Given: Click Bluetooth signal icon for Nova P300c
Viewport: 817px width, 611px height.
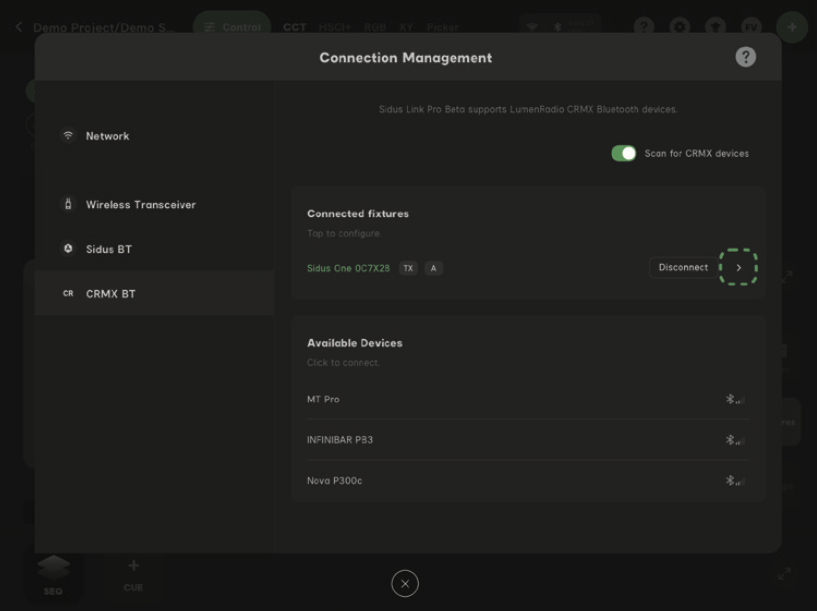Looking at the screenshot, I should 735,481.
